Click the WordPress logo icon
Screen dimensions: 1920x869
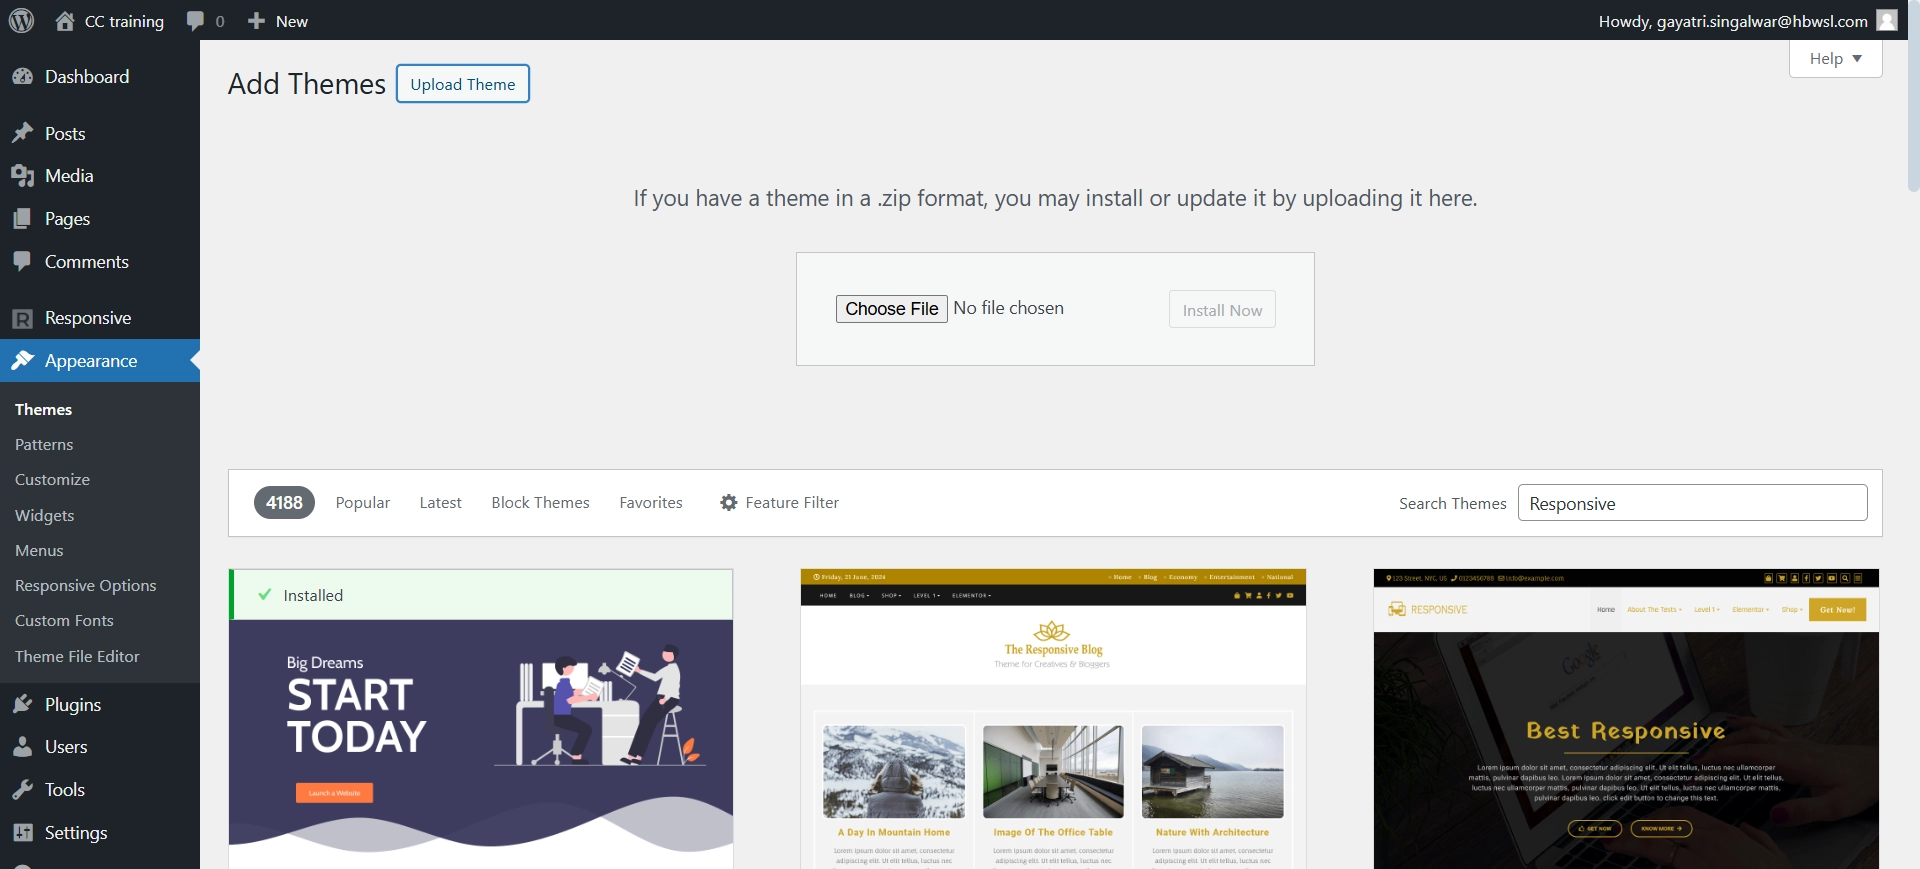click(x=21, y=20)
